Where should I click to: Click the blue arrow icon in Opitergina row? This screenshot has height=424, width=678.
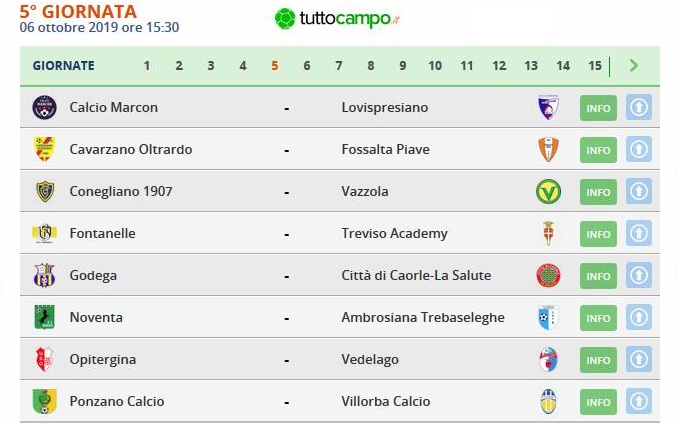(639, 360)
